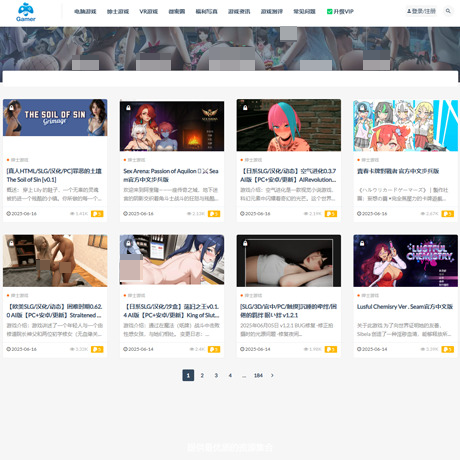Viewport: 460px width, 460px height.
Task: Click comment badge on The Soil of Sin card
Action: coord(97,214)
